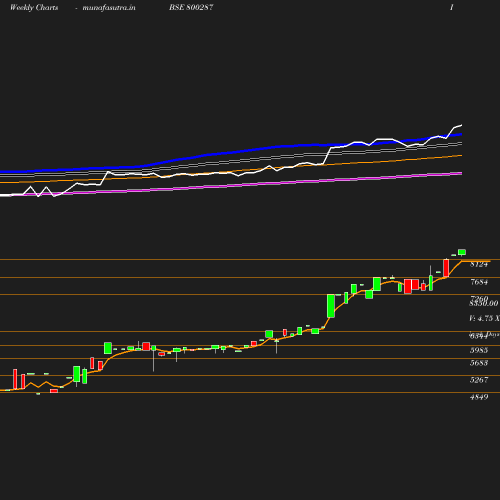500x500 pixels.
Task: Click the 5683 price level label
Action: (x=479, y=363)
